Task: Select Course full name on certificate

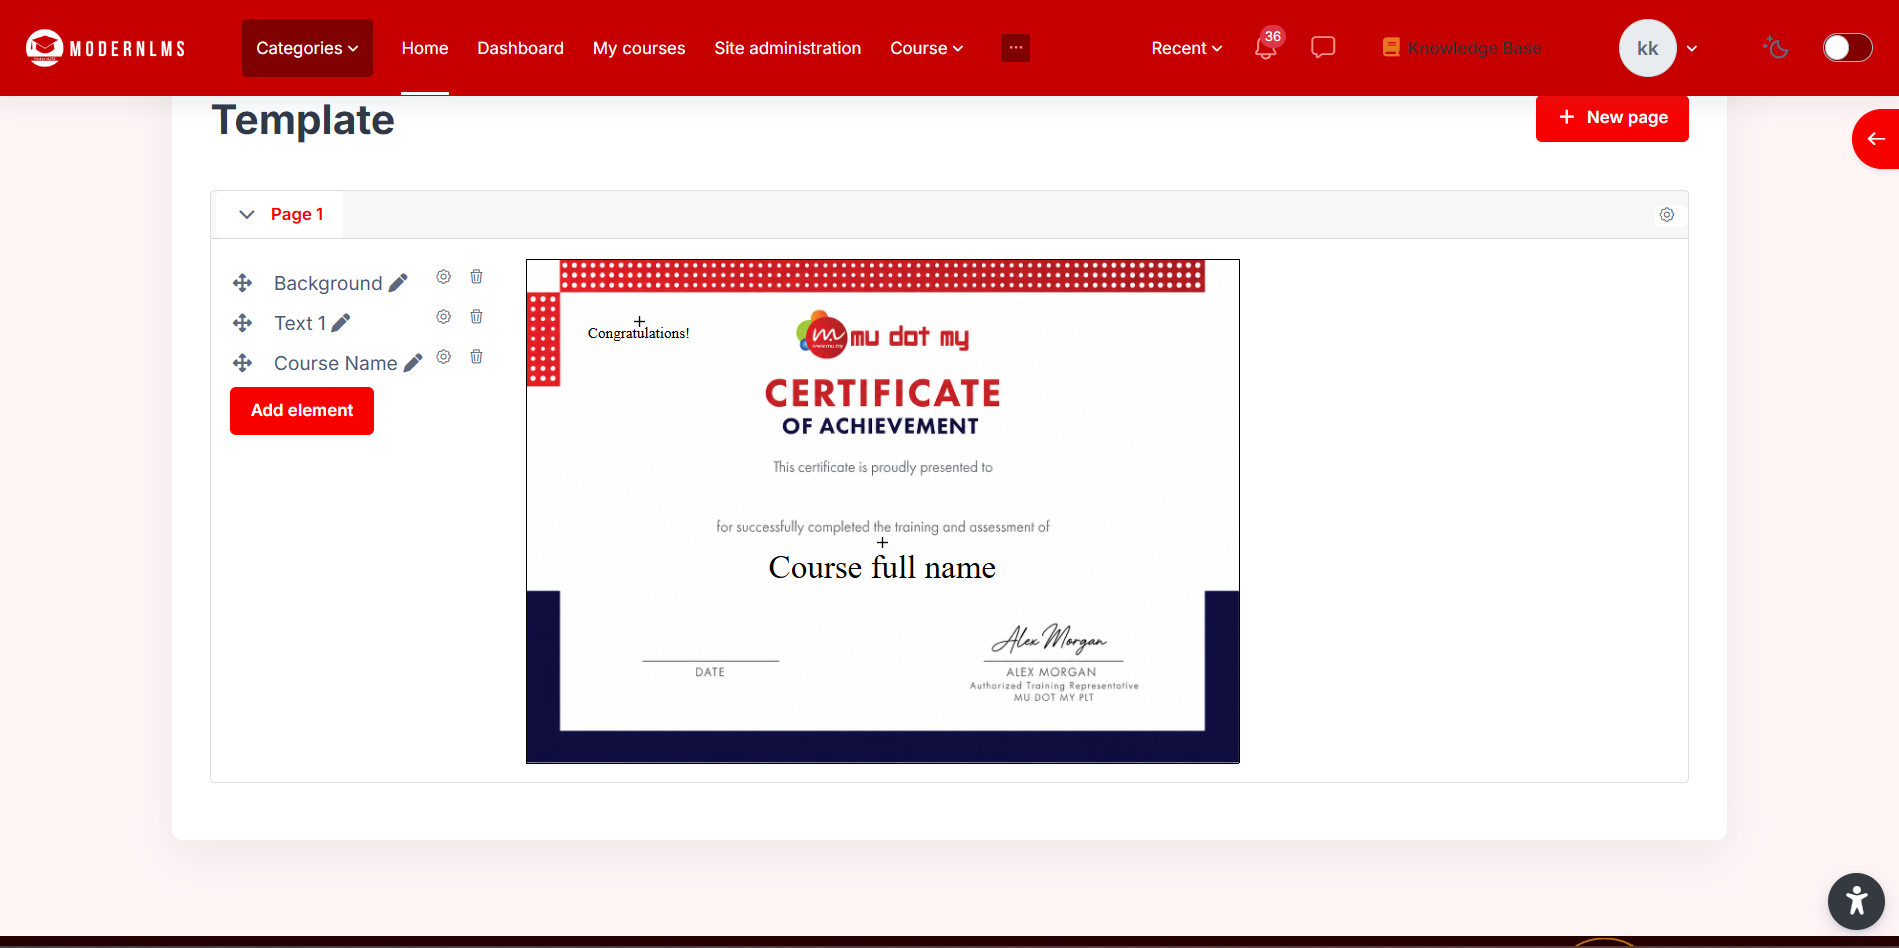Action: click(x=882, y=568)
